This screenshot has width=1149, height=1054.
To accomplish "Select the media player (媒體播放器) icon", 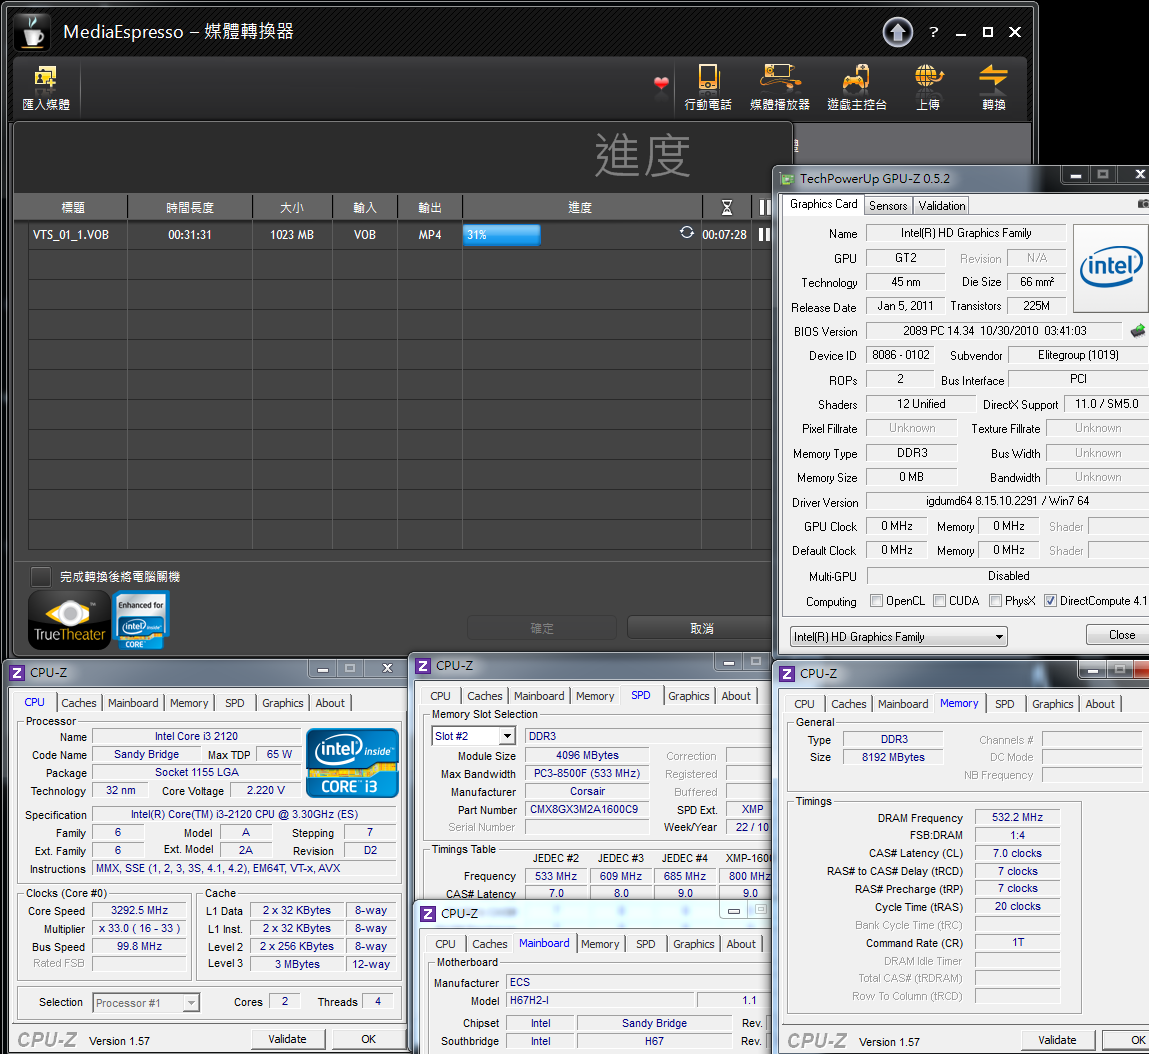I will tap(780, 88).
